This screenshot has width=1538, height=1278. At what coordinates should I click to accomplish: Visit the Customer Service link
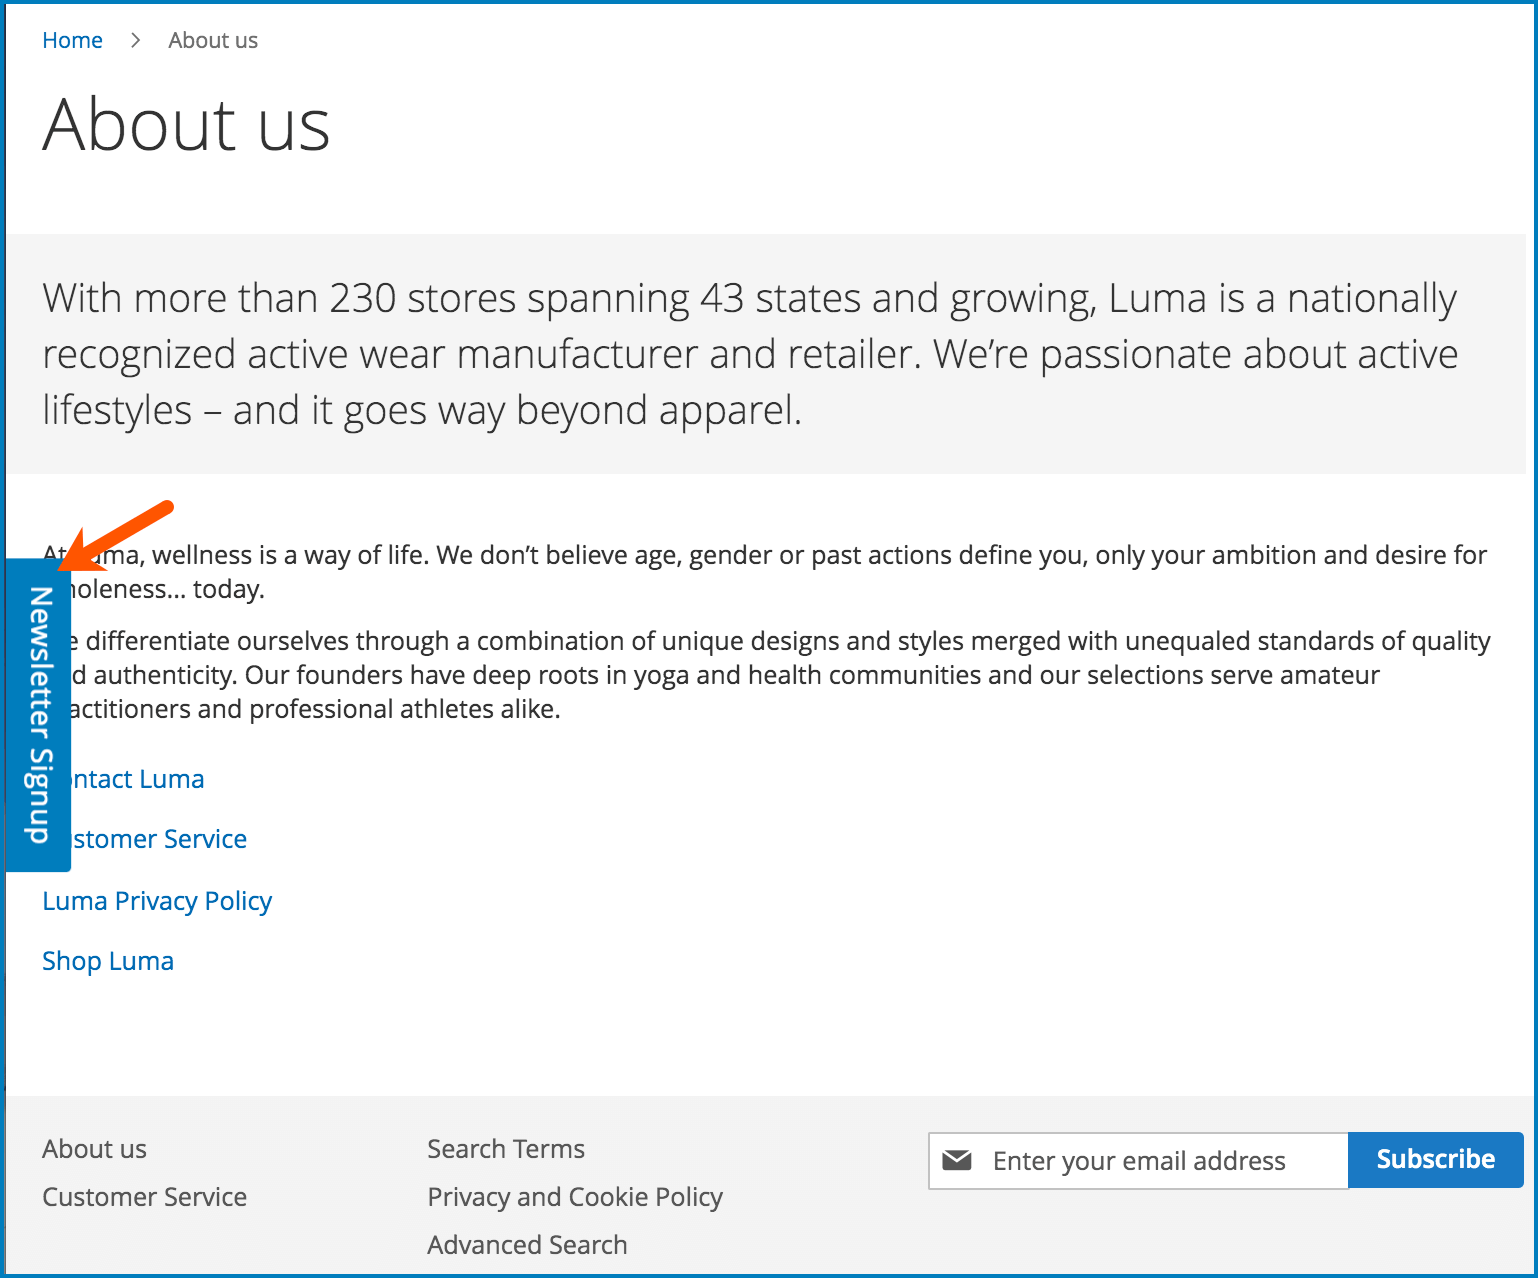pyautogui.click(x=160, y=839)
